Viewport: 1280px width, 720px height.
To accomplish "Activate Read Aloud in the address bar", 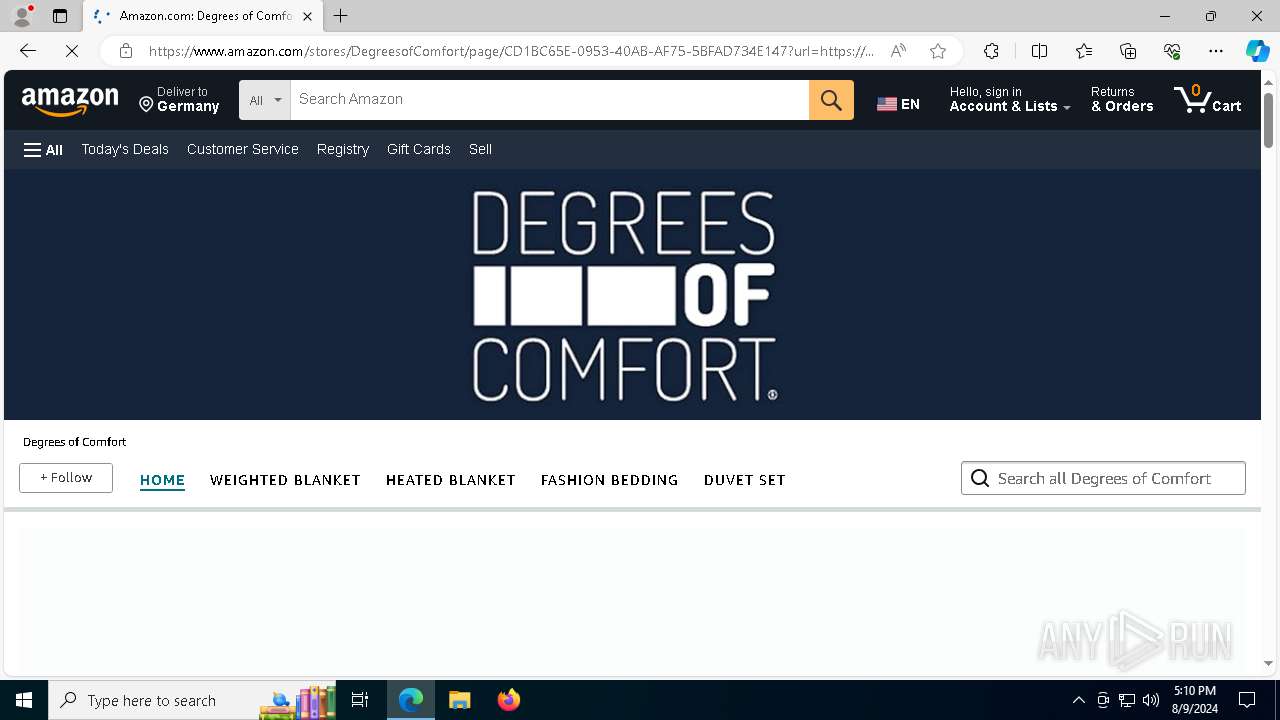I will [x=898, y=51].
